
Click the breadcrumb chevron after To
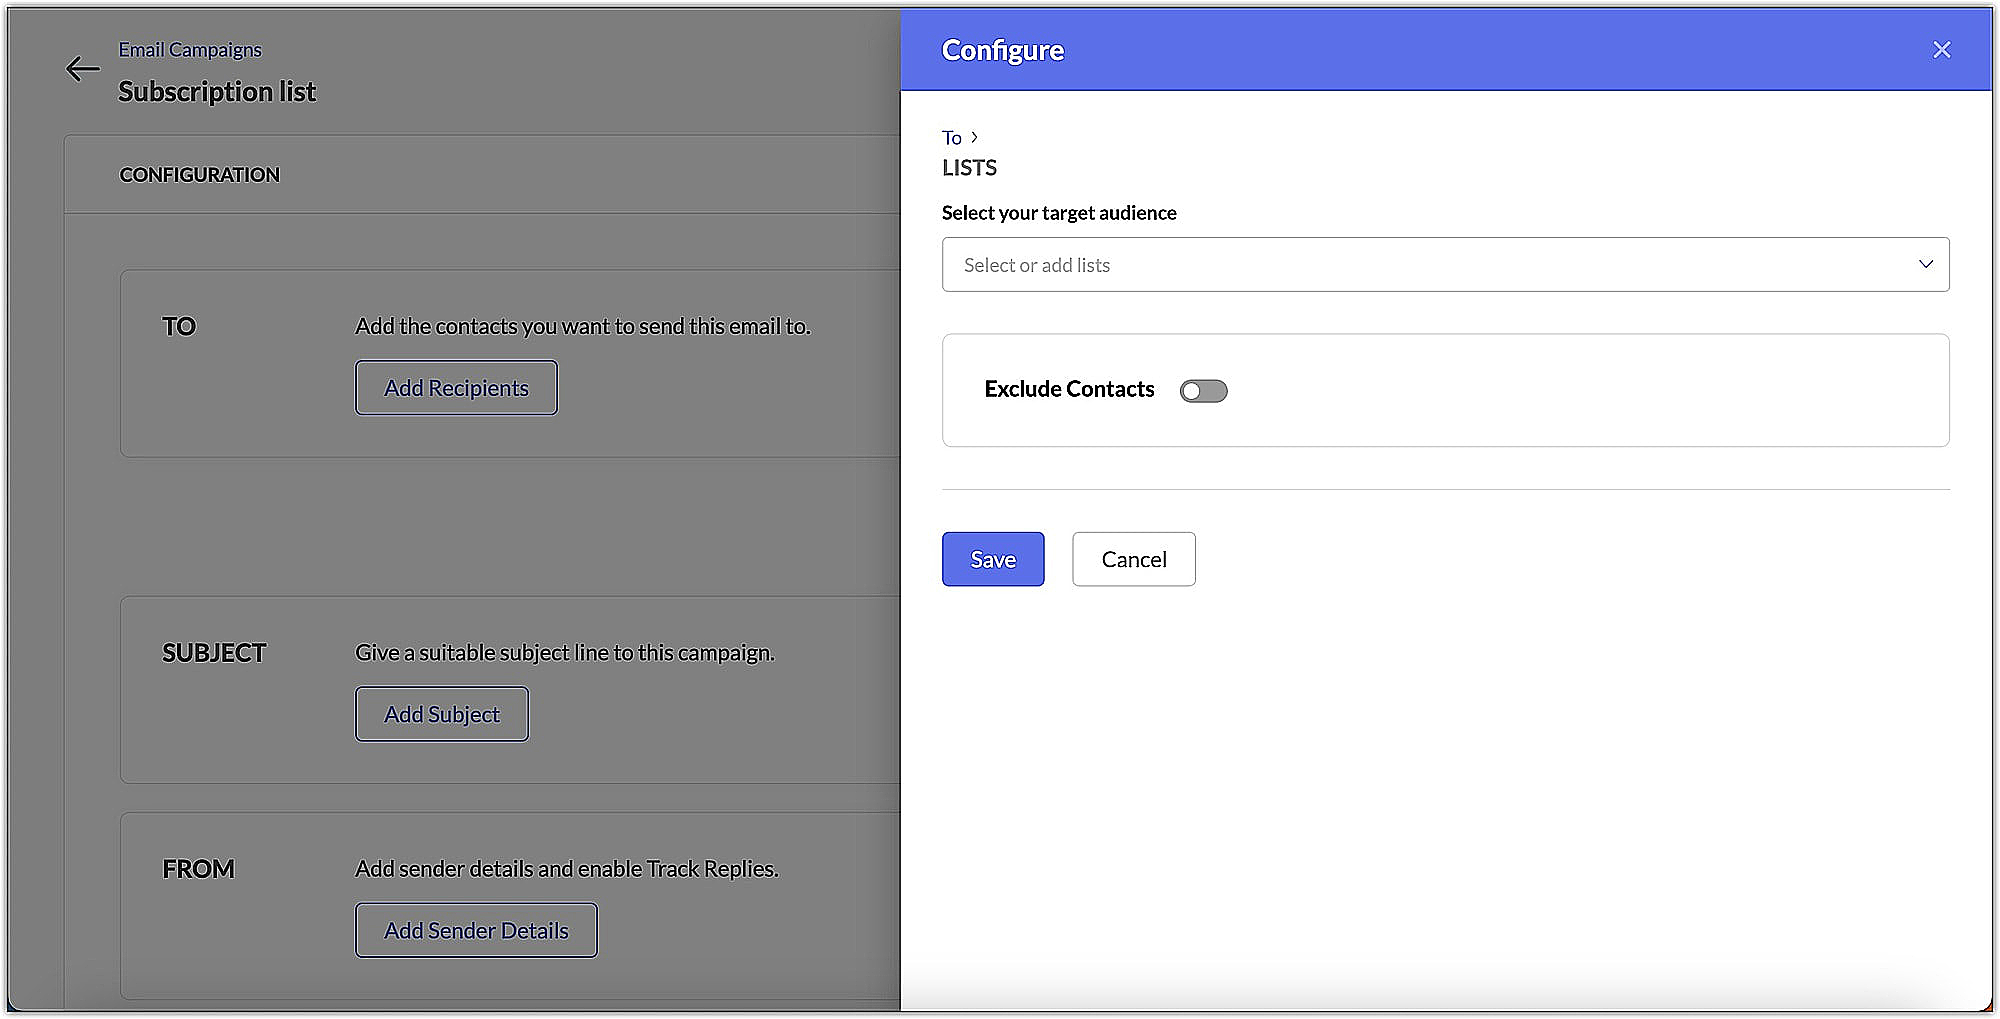(974, 137)
